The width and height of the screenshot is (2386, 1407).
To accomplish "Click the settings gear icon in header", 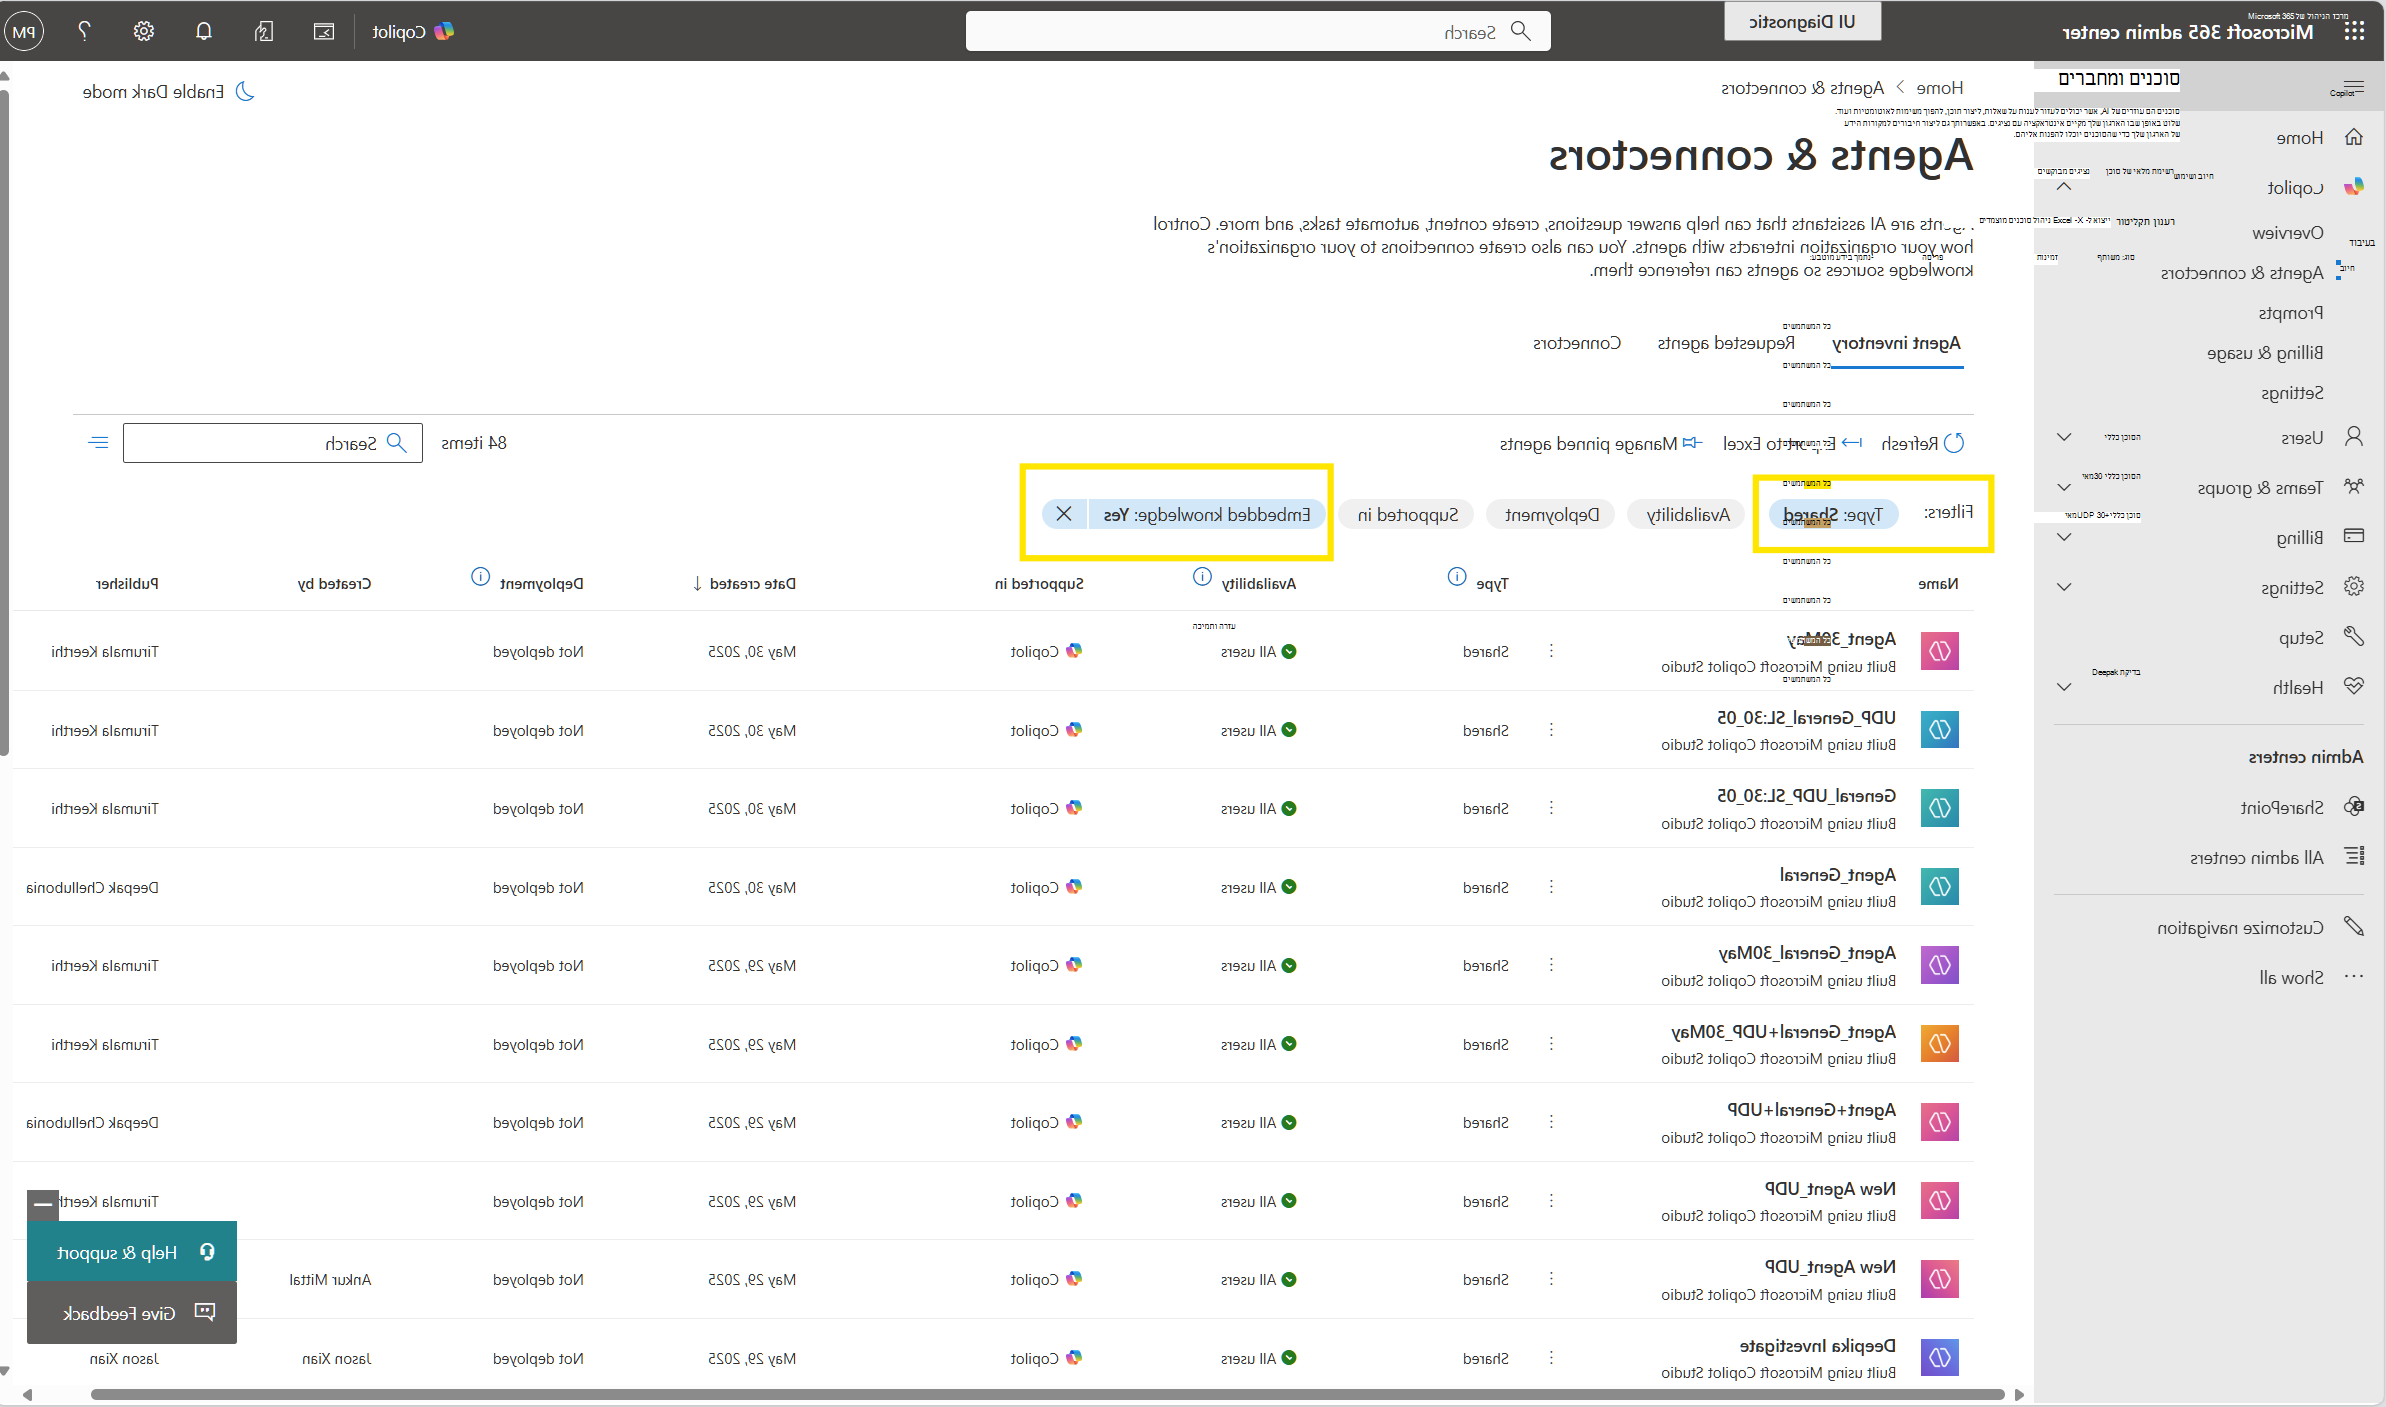I will tap(144, 31).
